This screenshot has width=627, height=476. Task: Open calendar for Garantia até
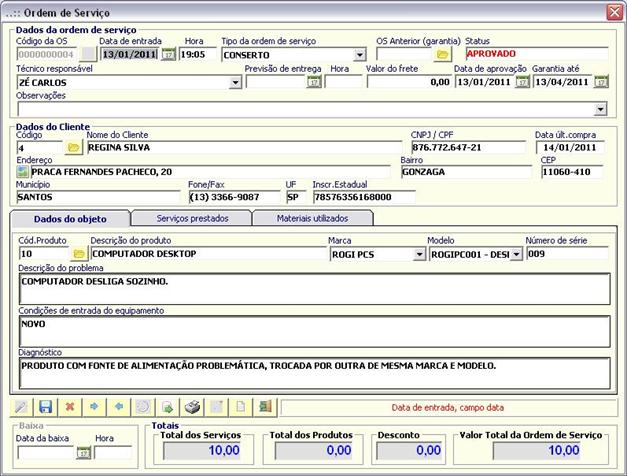(601, 82)
